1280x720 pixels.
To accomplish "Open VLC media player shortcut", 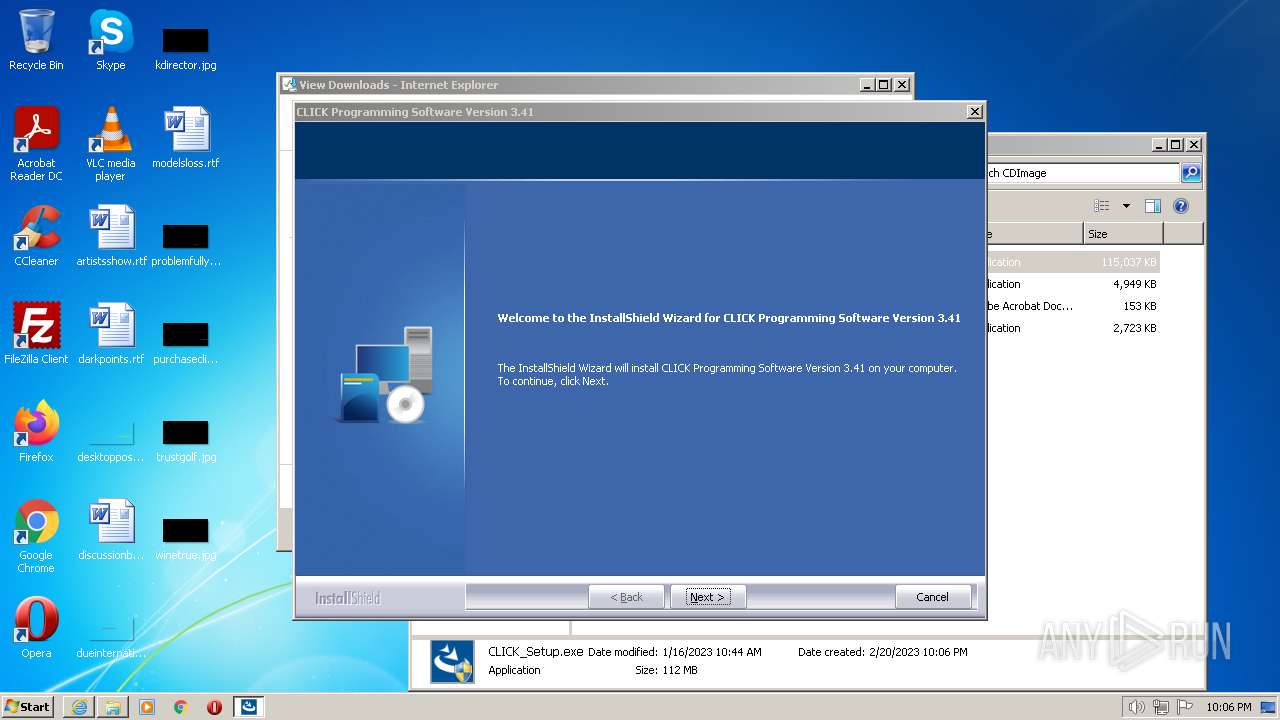I will pyautogui.click(x=111, y=144).
